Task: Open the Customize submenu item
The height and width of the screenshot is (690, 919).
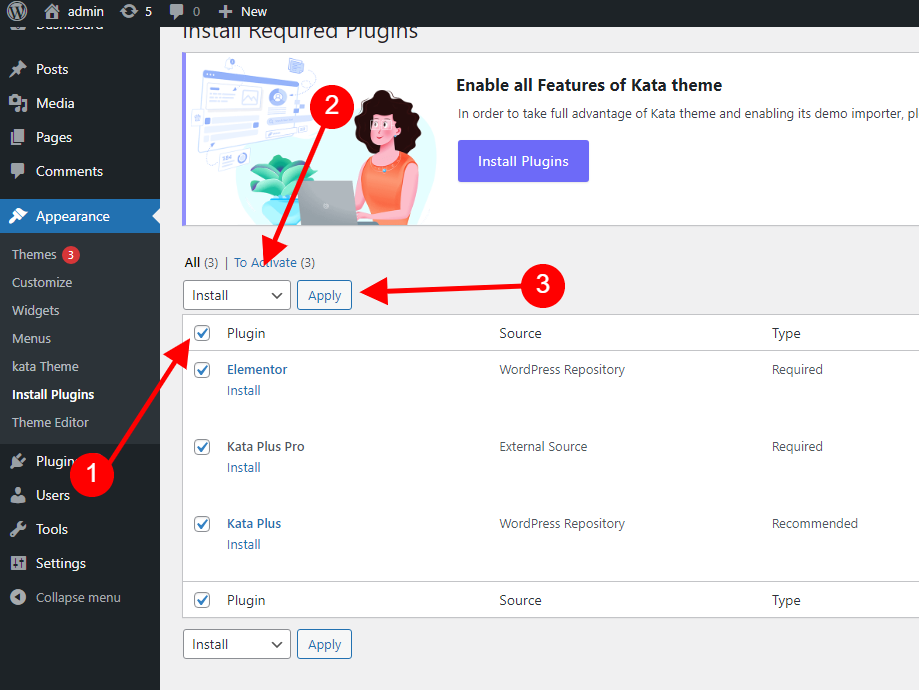Action: tap(42, 283)
